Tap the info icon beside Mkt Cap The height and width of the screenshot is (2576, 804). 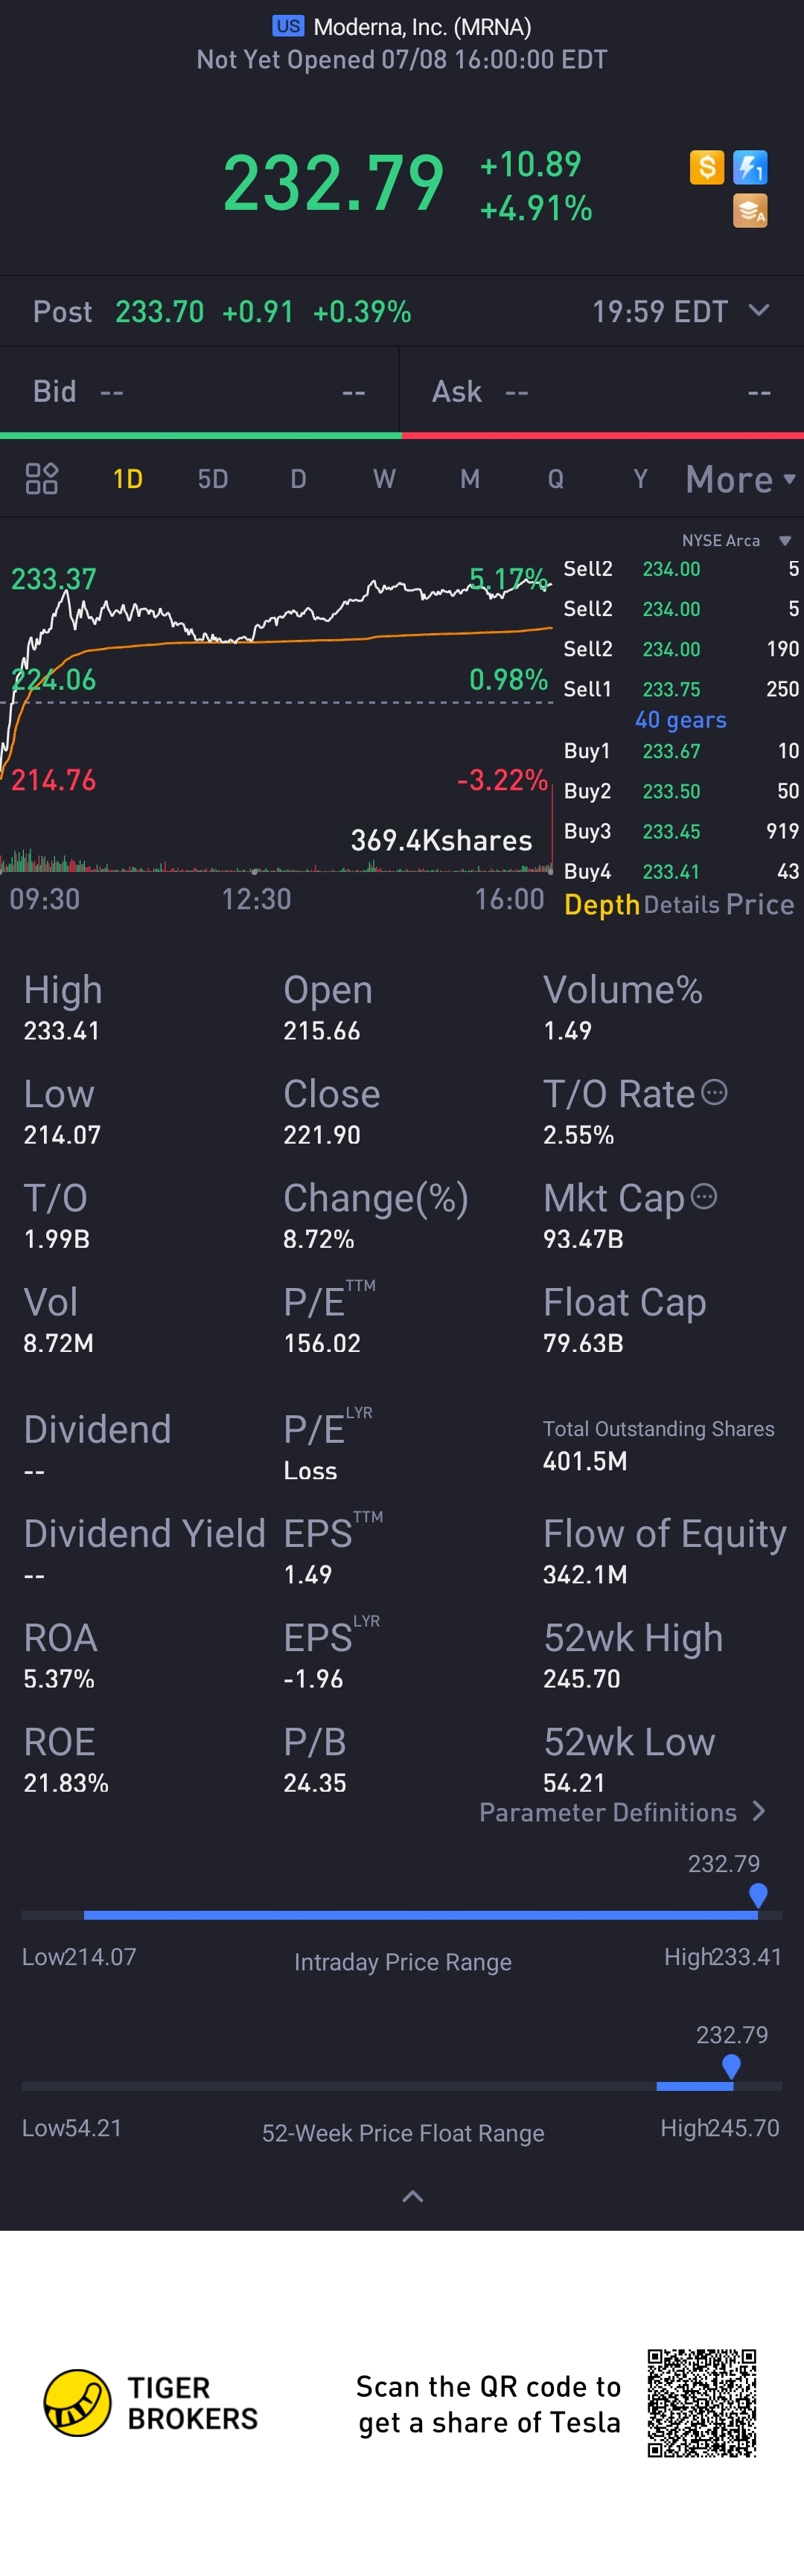(x=704, y=1196)
